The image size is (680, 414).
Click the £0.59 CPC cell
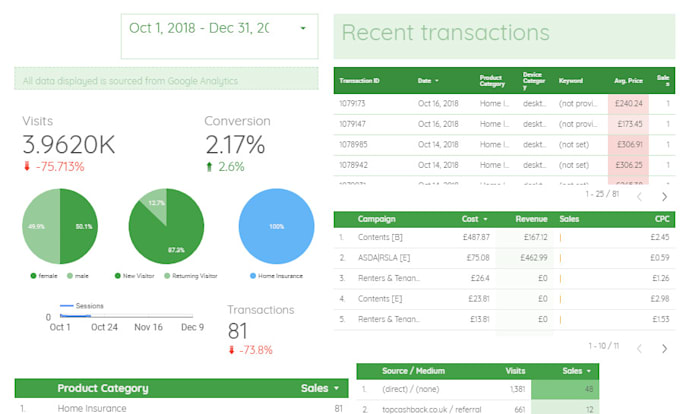point(660,258)
